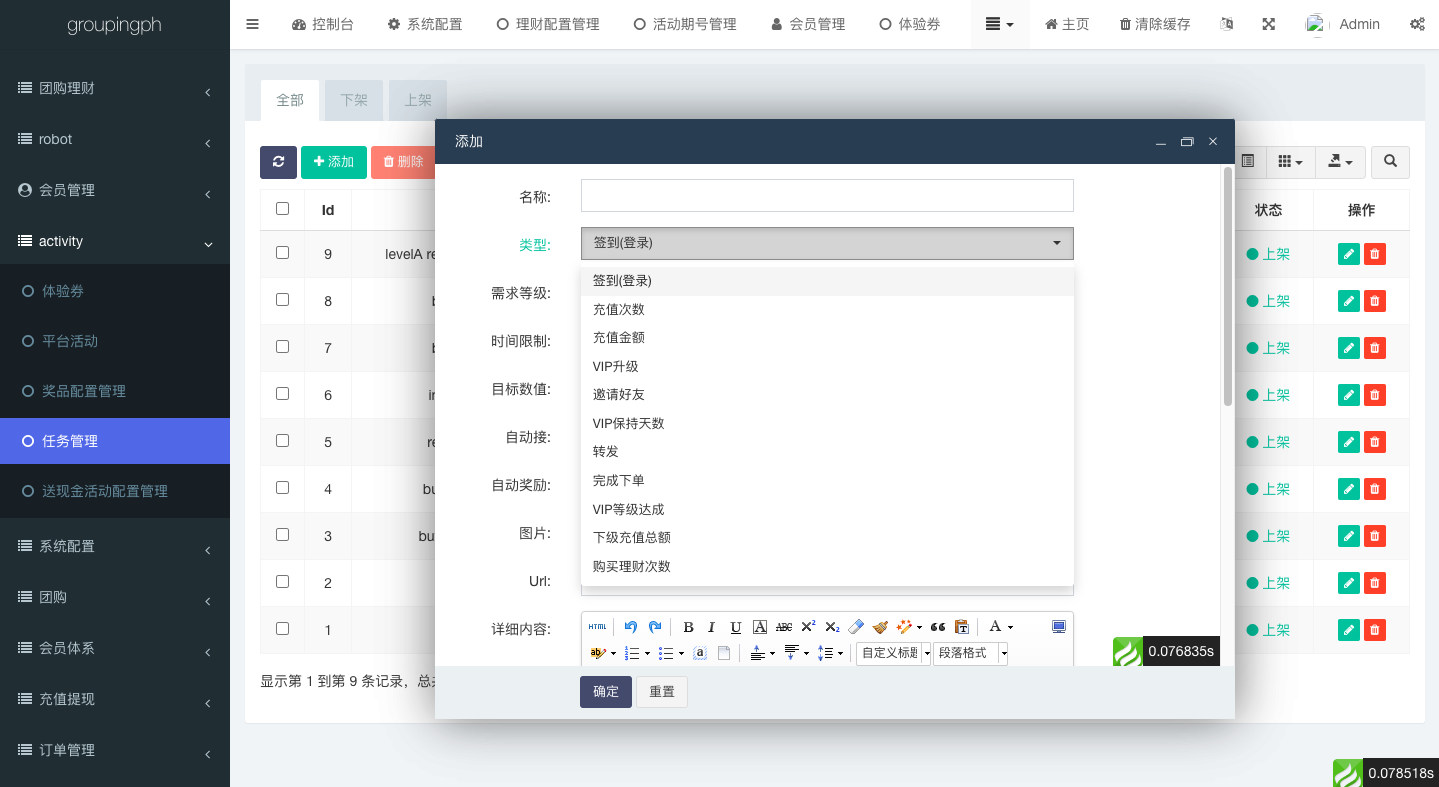
Task: Choose 邀请好友 from the type dropdown list
Action: pos(618,395)
